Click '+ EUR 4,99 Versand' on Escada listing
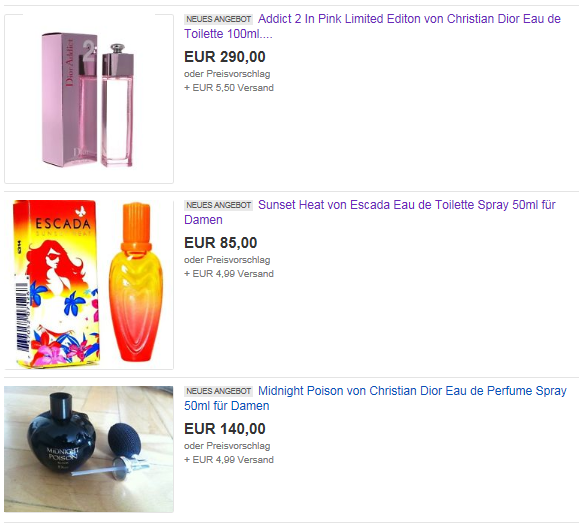 [229, 274]
